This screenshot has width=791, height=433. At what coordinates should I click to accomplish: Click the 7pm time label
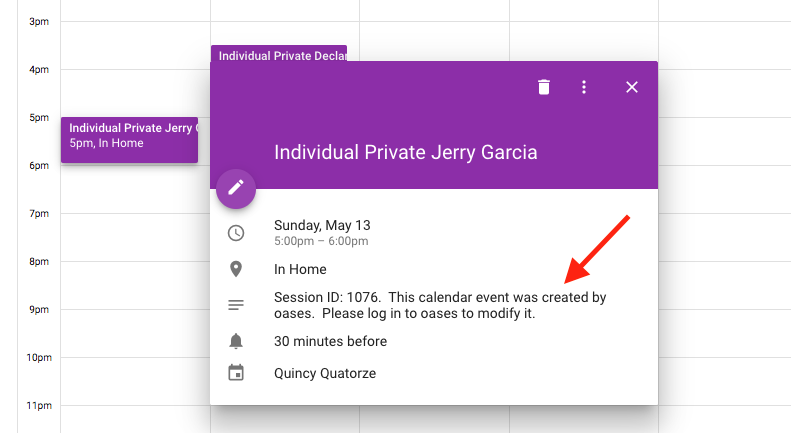[x=39, y=213]
